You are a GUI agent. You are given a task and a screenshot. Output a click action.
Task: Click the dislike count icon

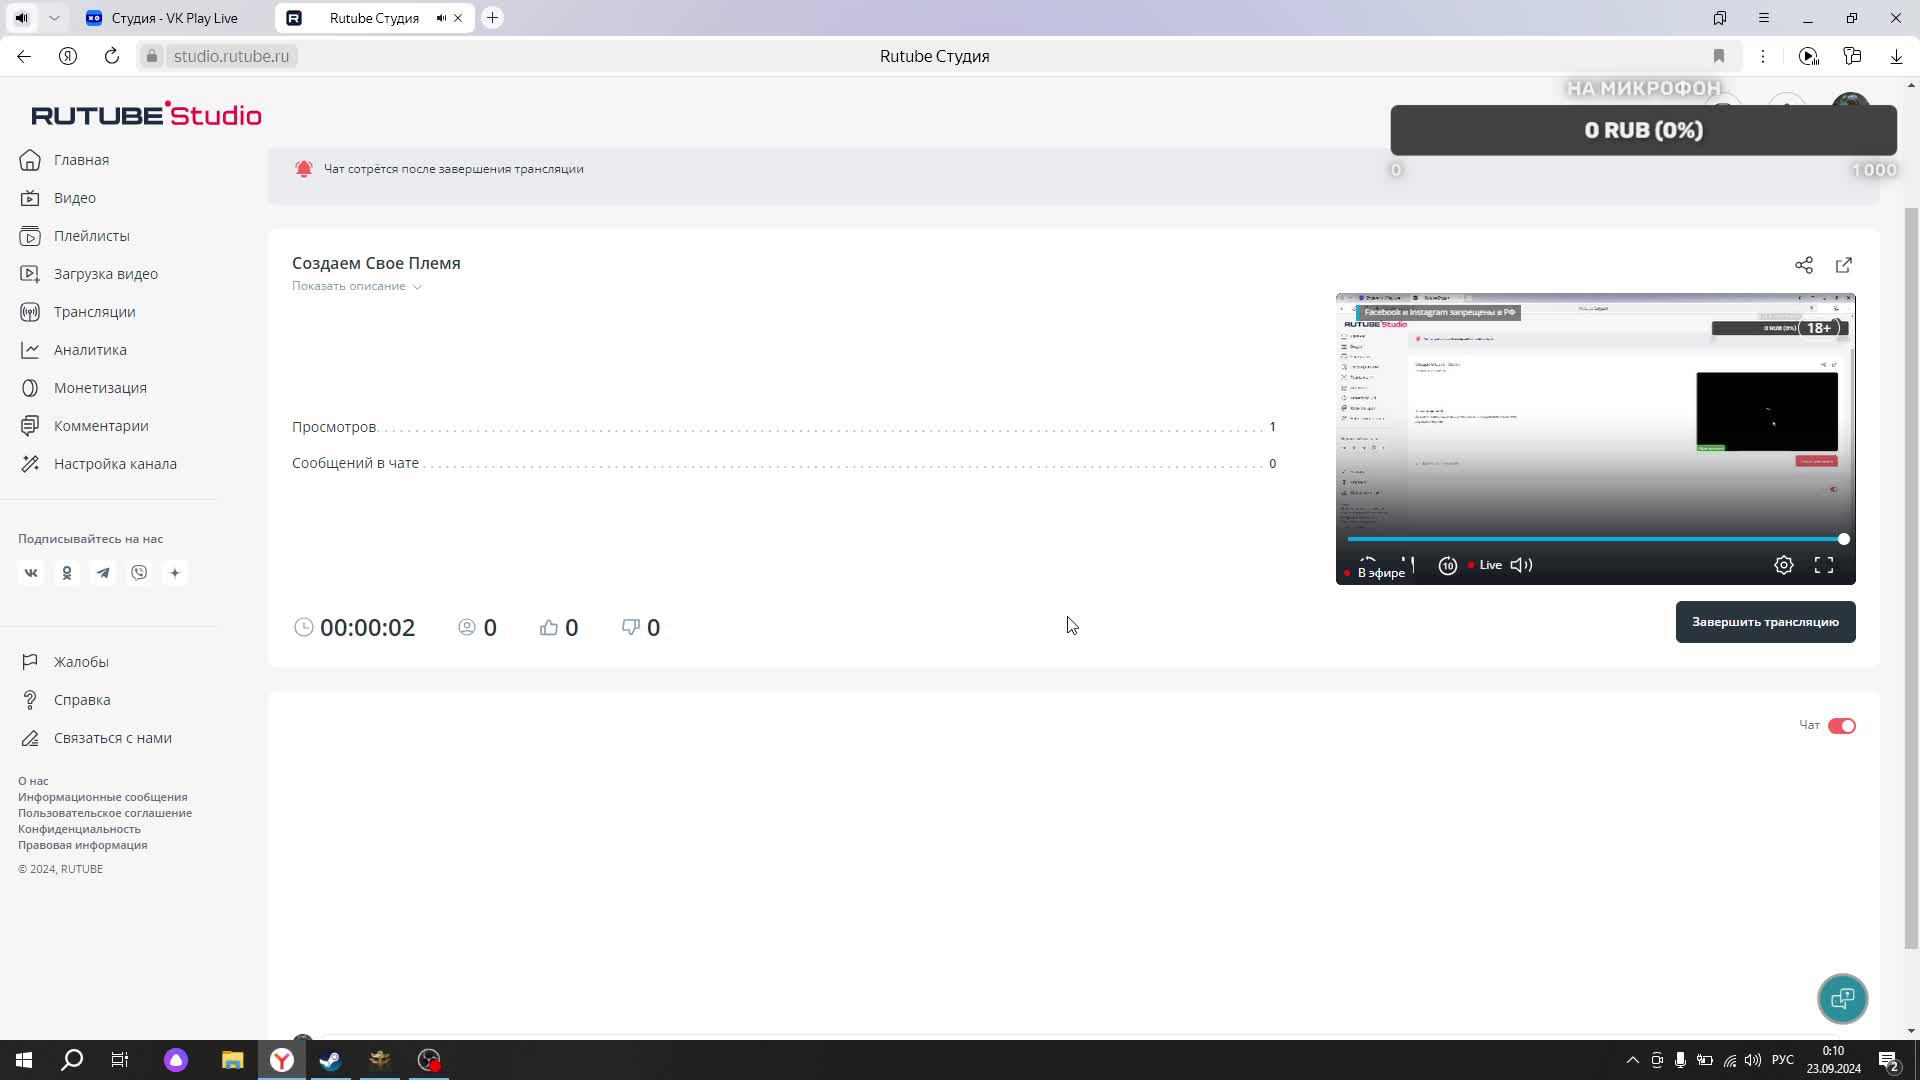pos(631,627)
